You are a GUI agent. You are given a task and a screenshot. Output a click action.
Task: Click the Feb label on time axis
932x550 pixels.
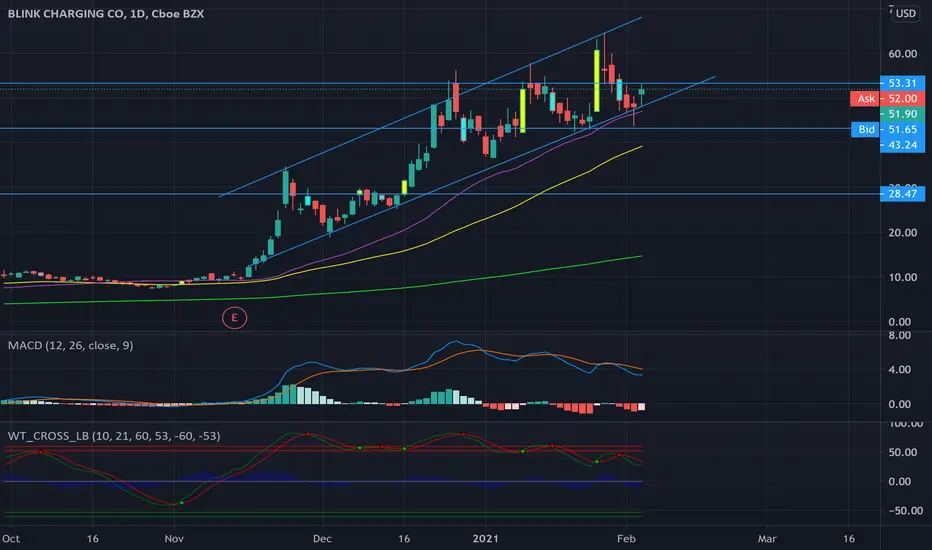coord(626,539)
